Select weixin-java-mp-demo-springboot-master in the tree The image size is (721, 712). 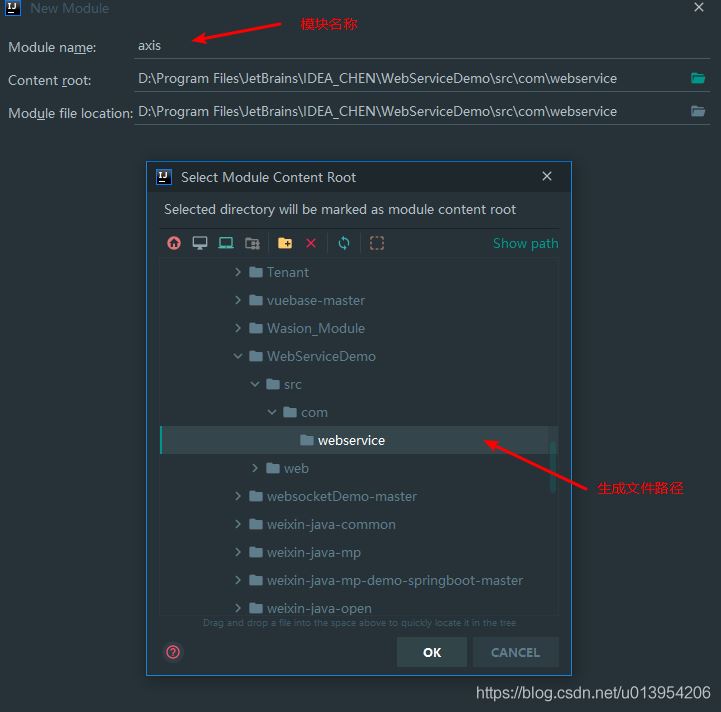(x=386, y=580)
